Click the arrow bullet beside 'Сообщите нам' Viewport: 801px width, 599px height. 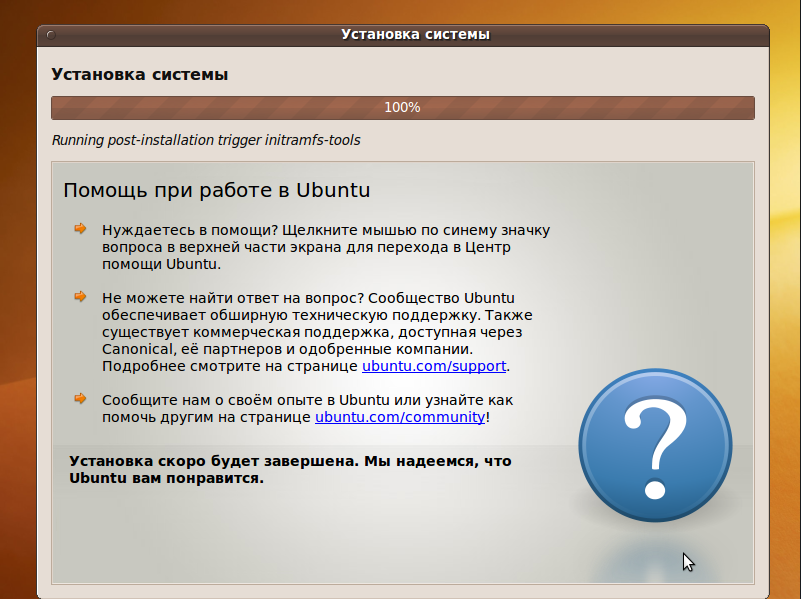click(x=80, y=398)
